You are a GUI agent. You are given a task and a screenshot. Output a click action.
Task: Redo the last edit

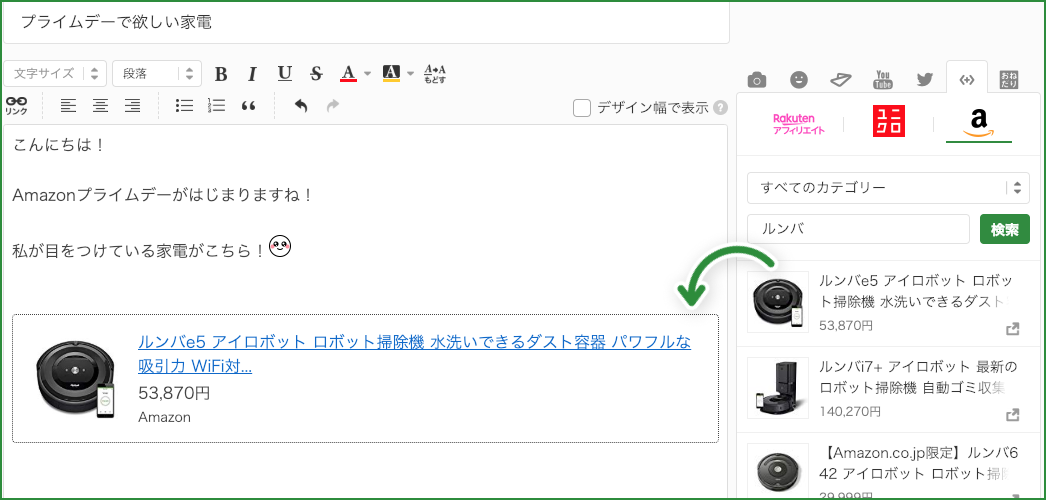pos(333,105)
